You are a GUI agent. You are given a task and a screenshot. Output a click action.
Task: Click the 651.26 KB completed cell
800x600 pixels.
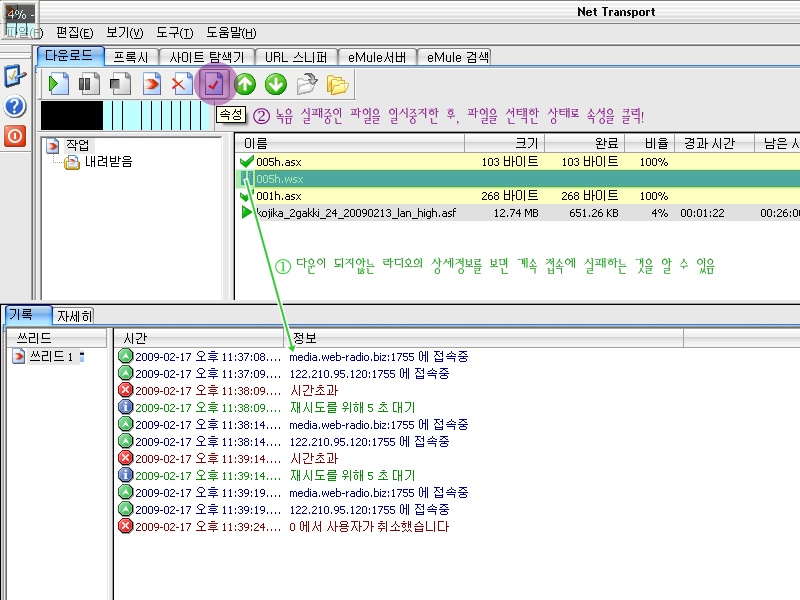tap(593, 213)
